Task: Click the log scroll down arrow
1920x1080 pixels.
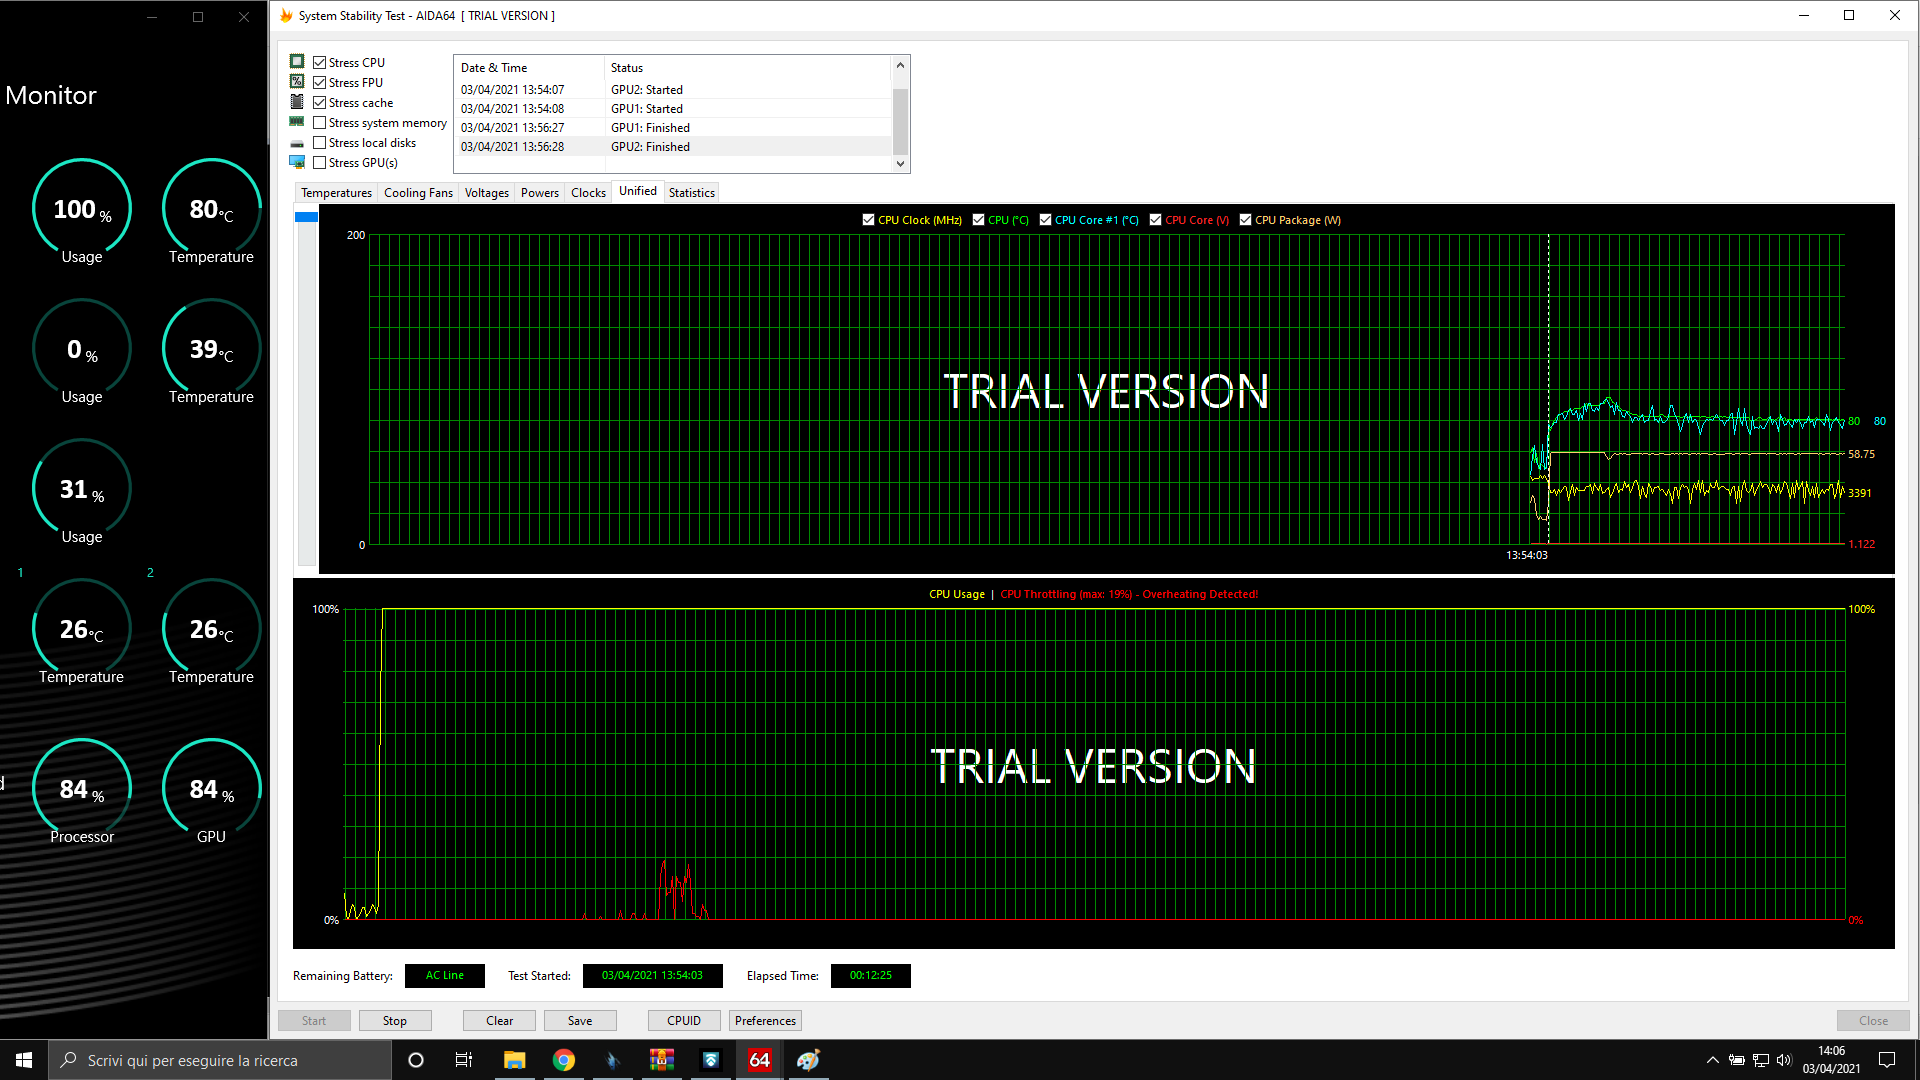Action: (x=900, y=163)
